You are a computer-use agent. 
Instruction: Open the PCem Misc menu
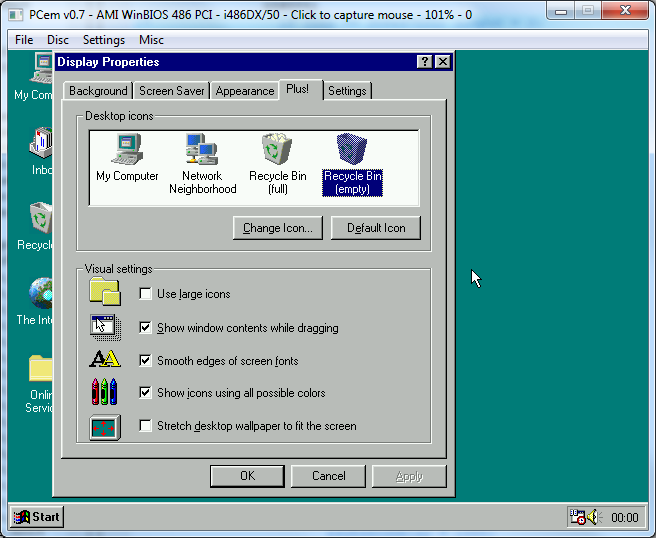pyautogui.click(x=151, y=40)
